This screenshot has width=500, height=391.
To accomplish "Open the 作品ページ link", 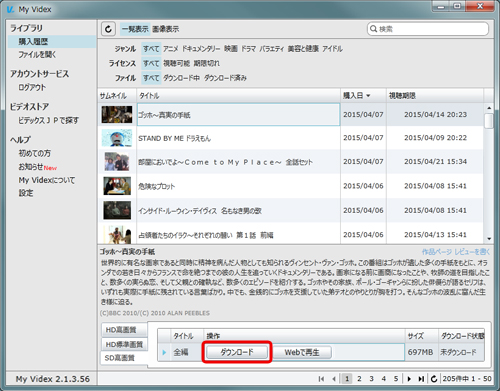I will (x=437, y=252).
